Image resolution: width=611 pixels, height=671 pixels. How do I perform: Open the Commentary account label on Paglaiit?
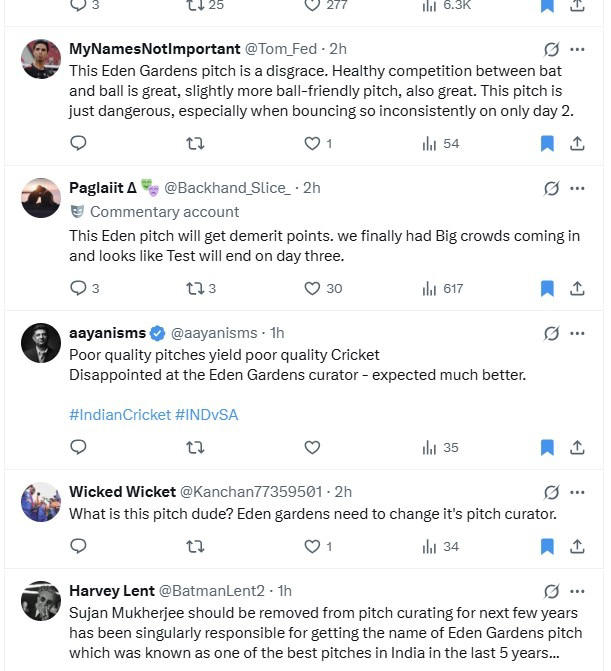pyautogui.click(x=164, y=212)
